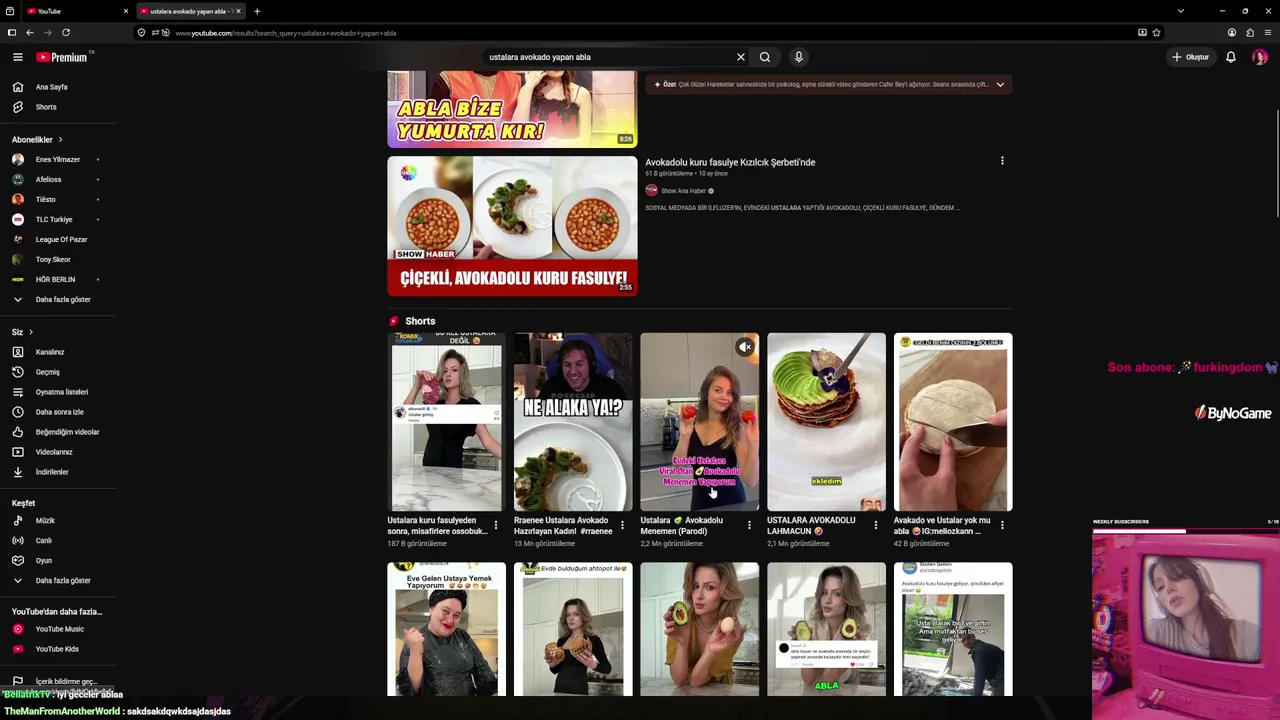Open TLC Türkiye subscription channel
This screenshot has height=720, width=1280.
click(54, 220)
